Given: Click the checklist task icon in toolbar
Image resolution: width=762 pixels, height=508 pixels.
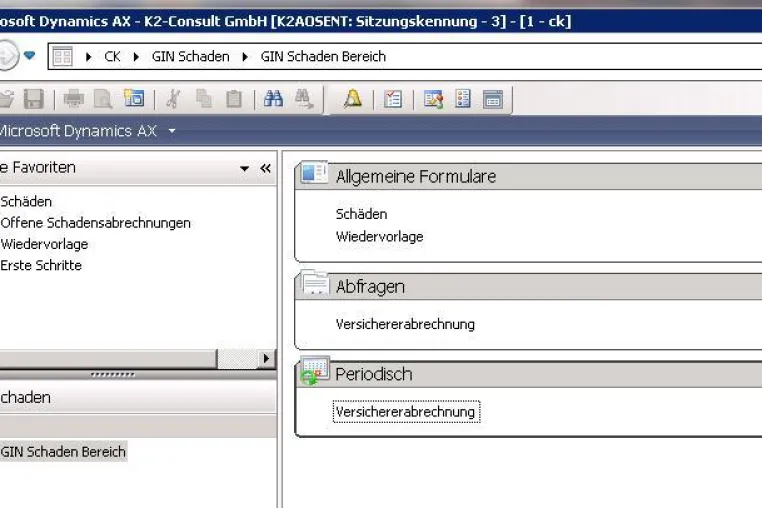Looking at the screenshot, I should (393, 99).
